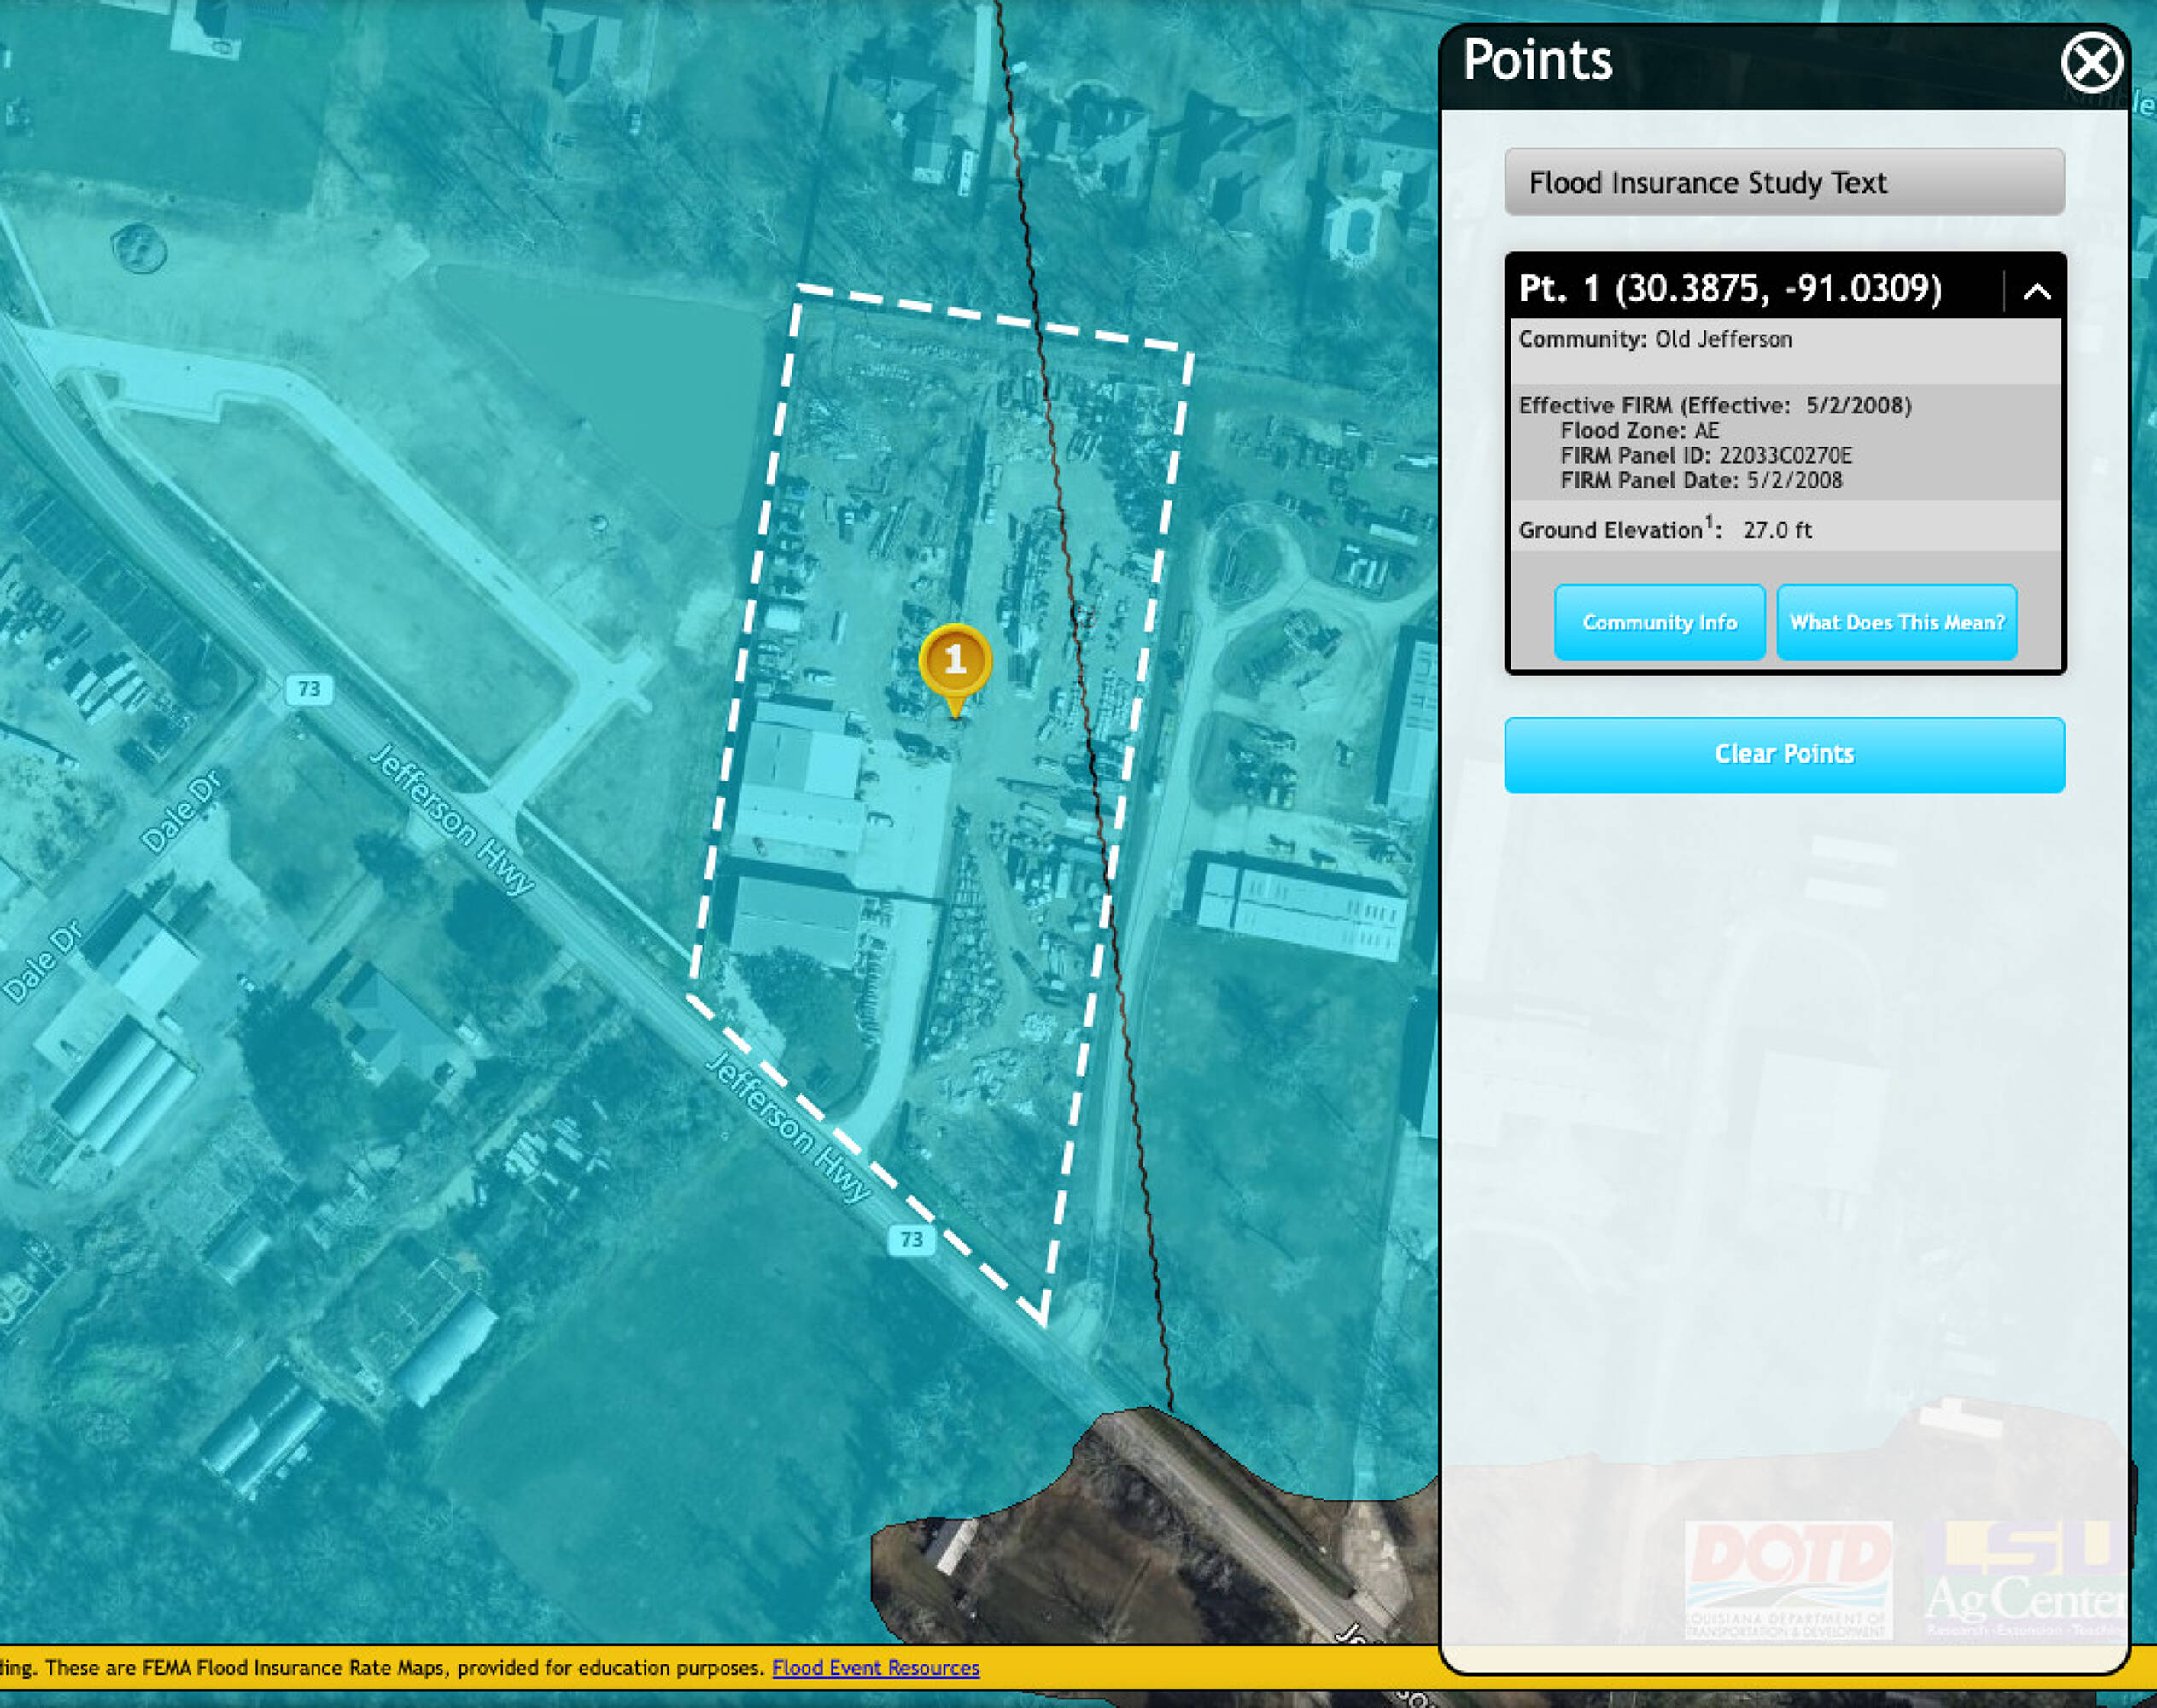Click the large white-roofed building inside the parcel
Viewport: 2157px width, 1708px height.
click(x=800, y=790)
